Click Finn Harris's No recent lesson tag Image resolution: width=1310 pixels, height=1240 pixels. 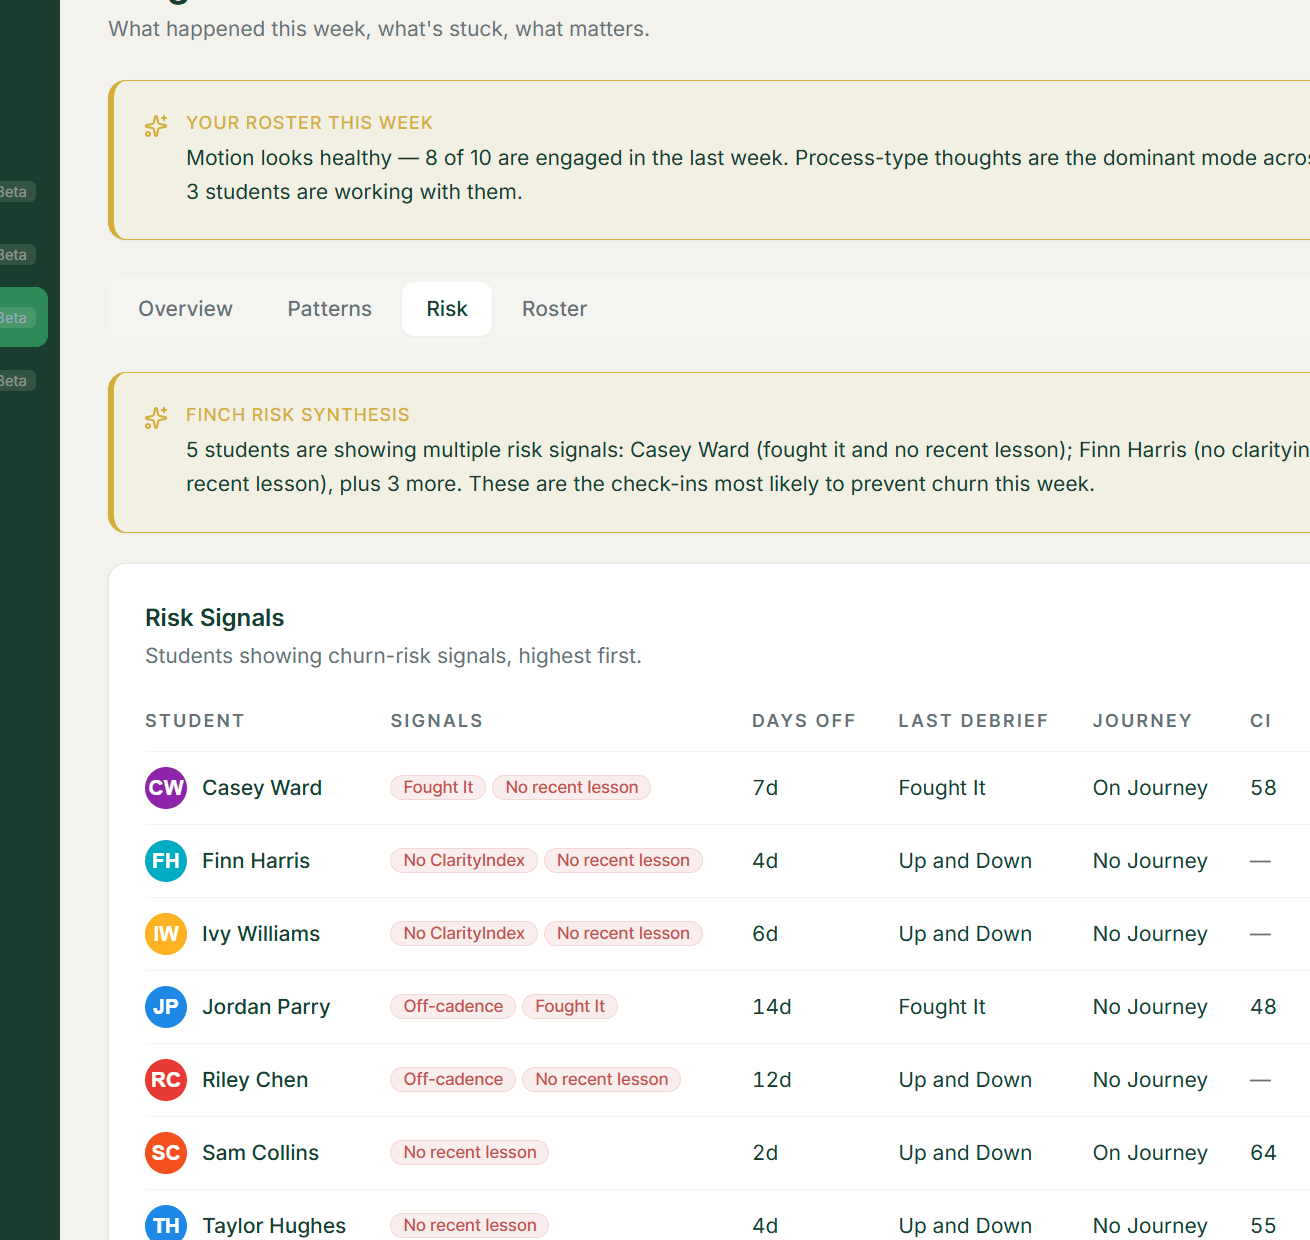[x=623, y=861]
